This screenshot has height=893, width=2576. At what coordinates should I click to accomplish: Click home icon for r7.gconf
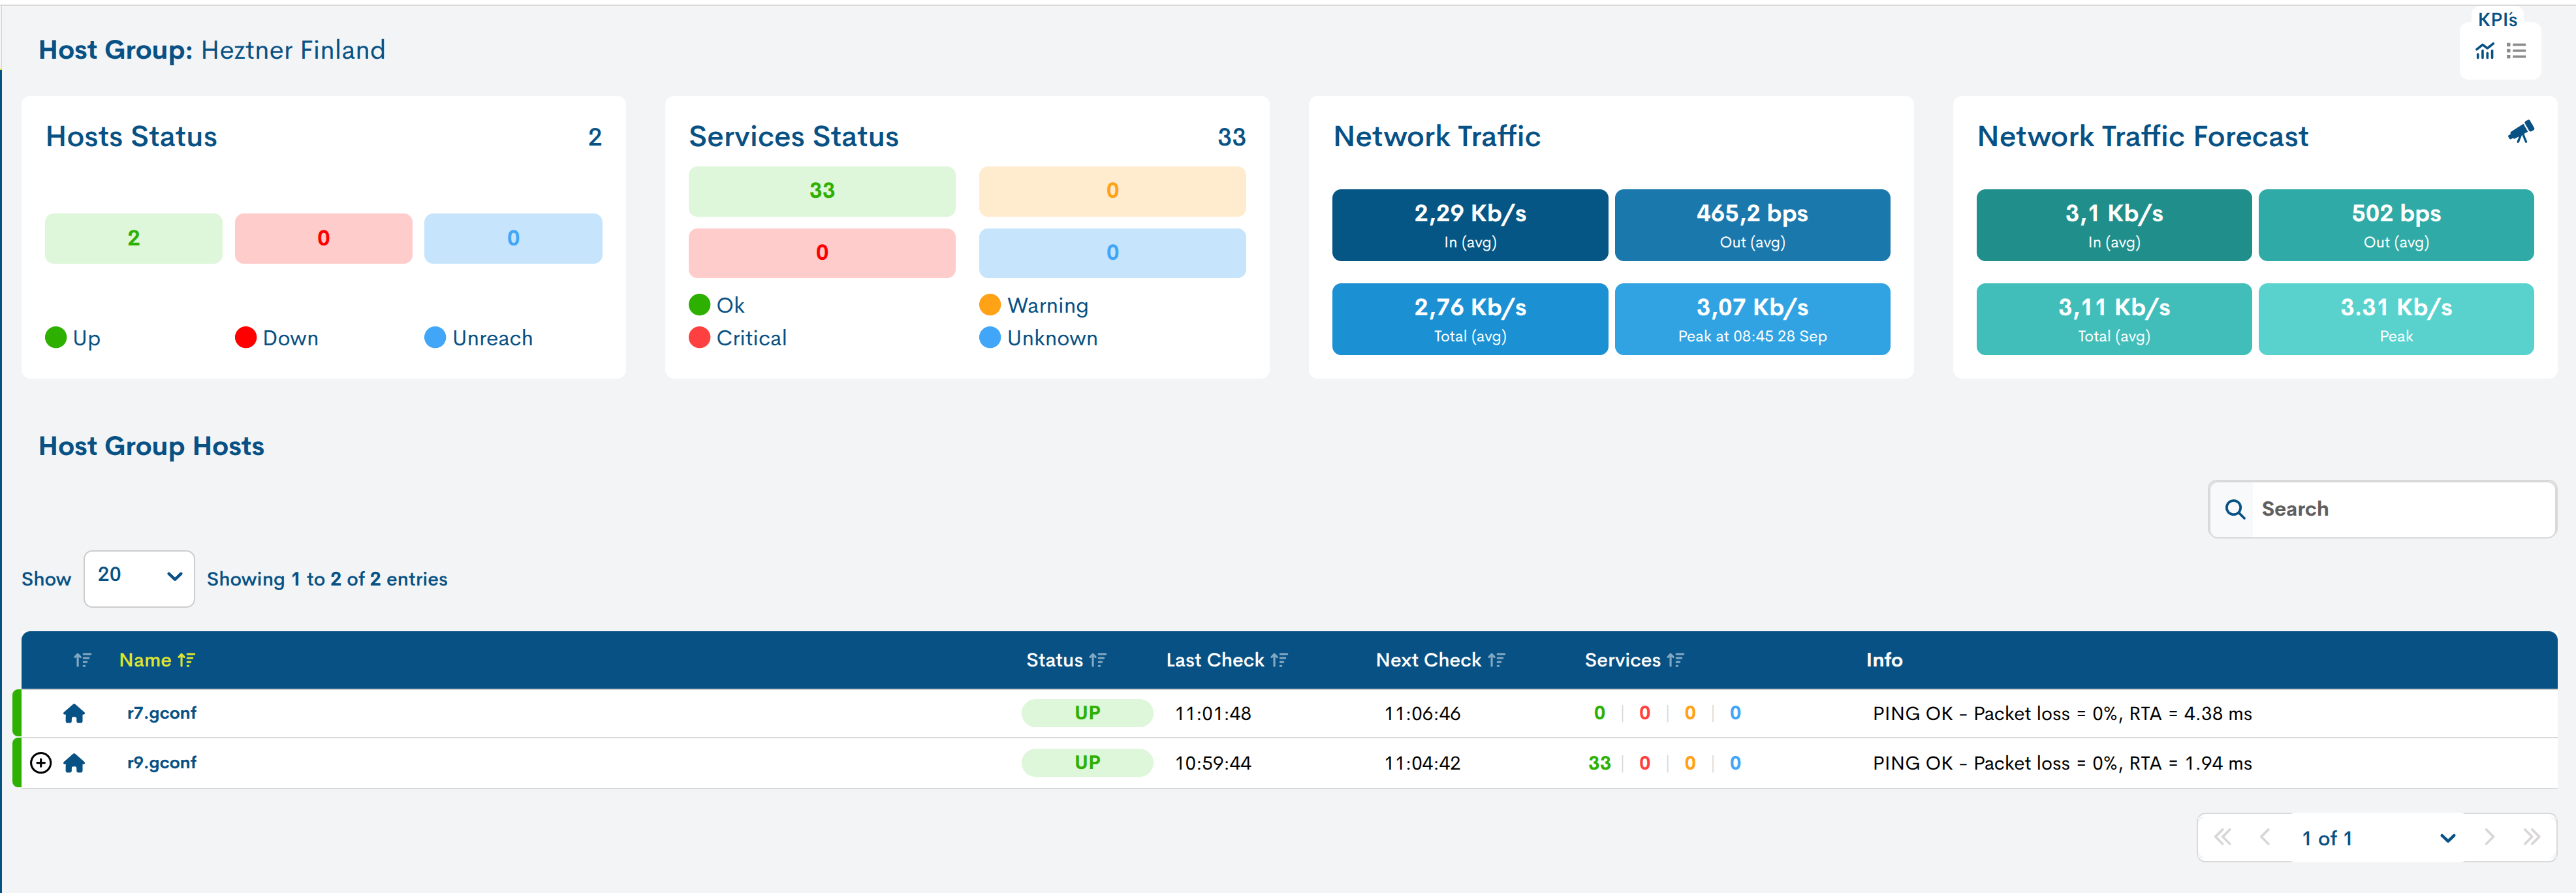pyautogui.click(x=74, y=713)
